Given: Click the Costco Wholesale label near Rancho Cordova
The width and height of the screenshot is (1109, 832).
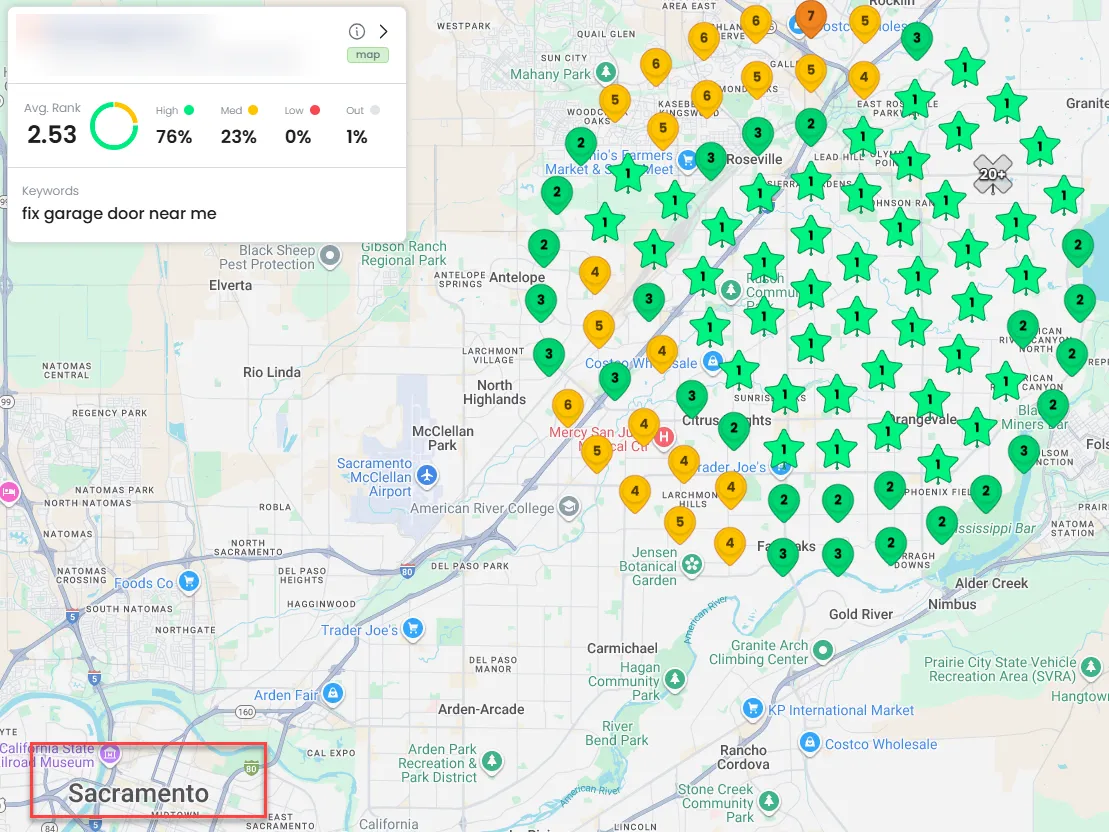Looking at the screenshot, I should pos(881,744).
